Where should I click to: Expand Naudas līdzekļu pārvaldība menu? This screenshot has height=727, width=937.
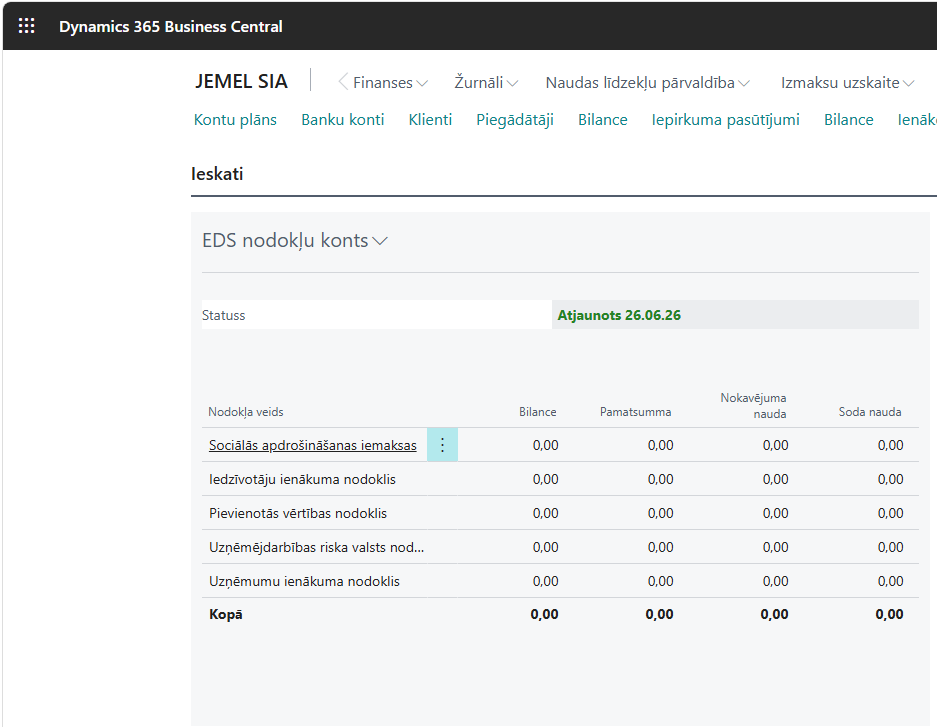pyautogui.click(x=647, y=82)
